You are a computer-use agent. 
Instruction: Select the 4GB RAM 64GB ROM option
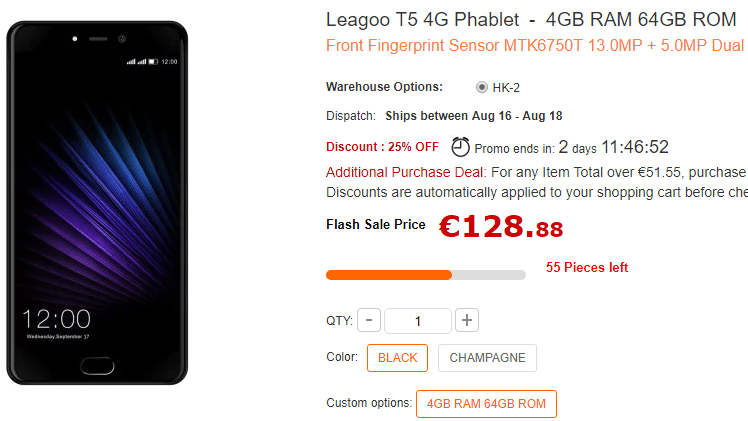click(x=486, y=404)
